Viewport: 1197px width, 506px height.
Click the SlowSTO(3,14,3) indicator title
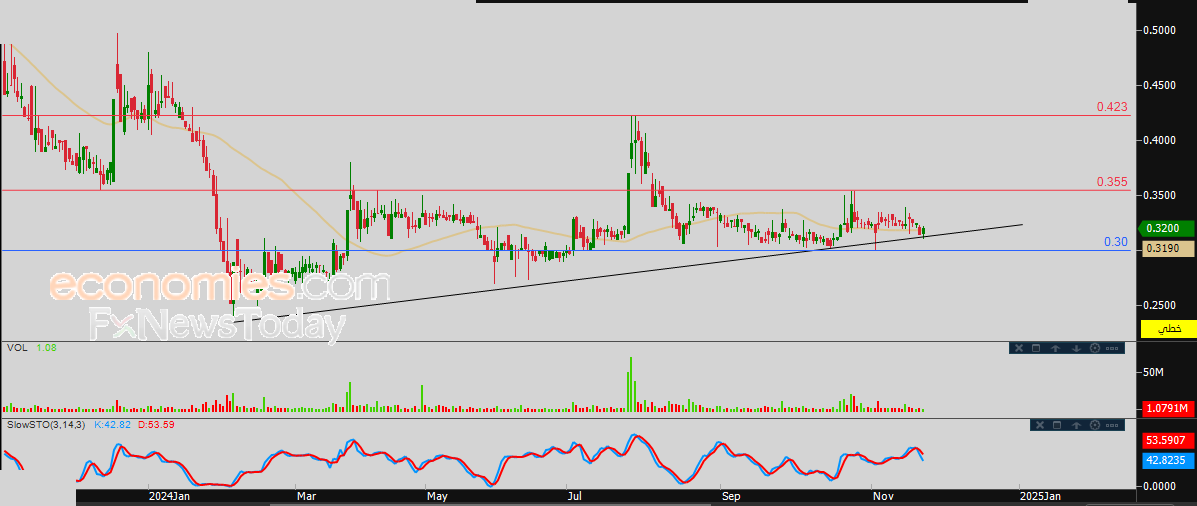[x=45, y=424]
